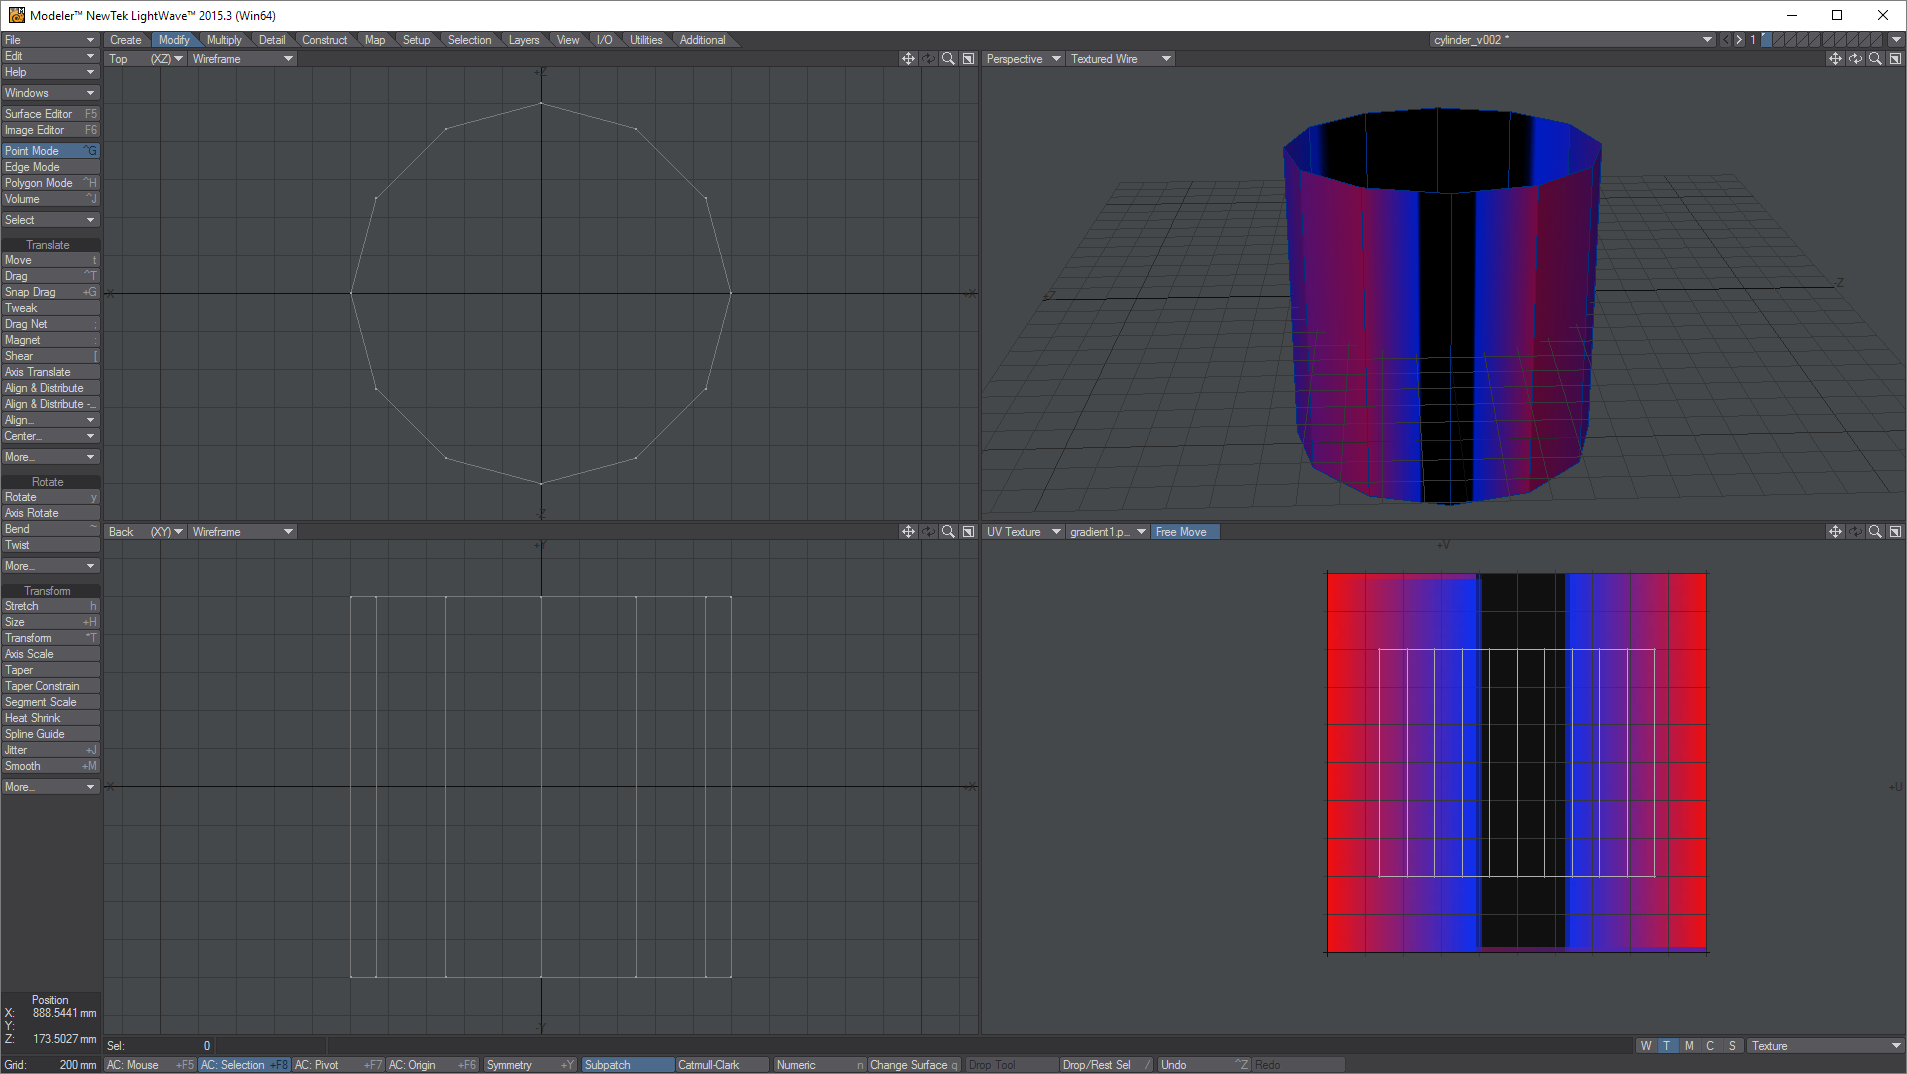Enable the W weight map button

[x=1645, y=1046]
